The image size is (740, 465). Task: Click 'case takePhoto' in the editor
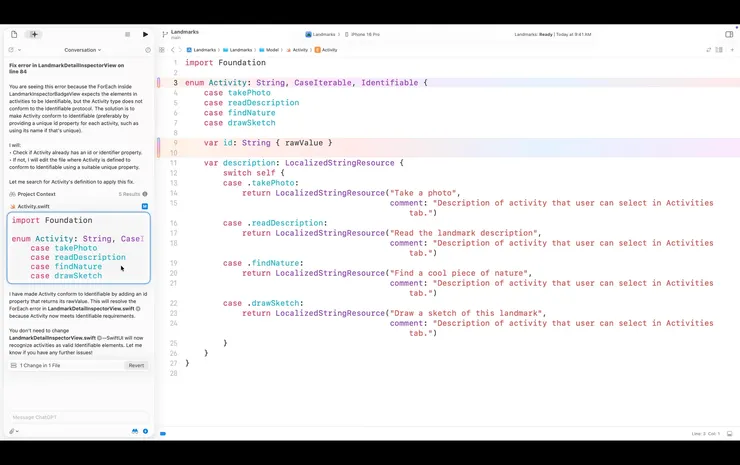point(237,93)
